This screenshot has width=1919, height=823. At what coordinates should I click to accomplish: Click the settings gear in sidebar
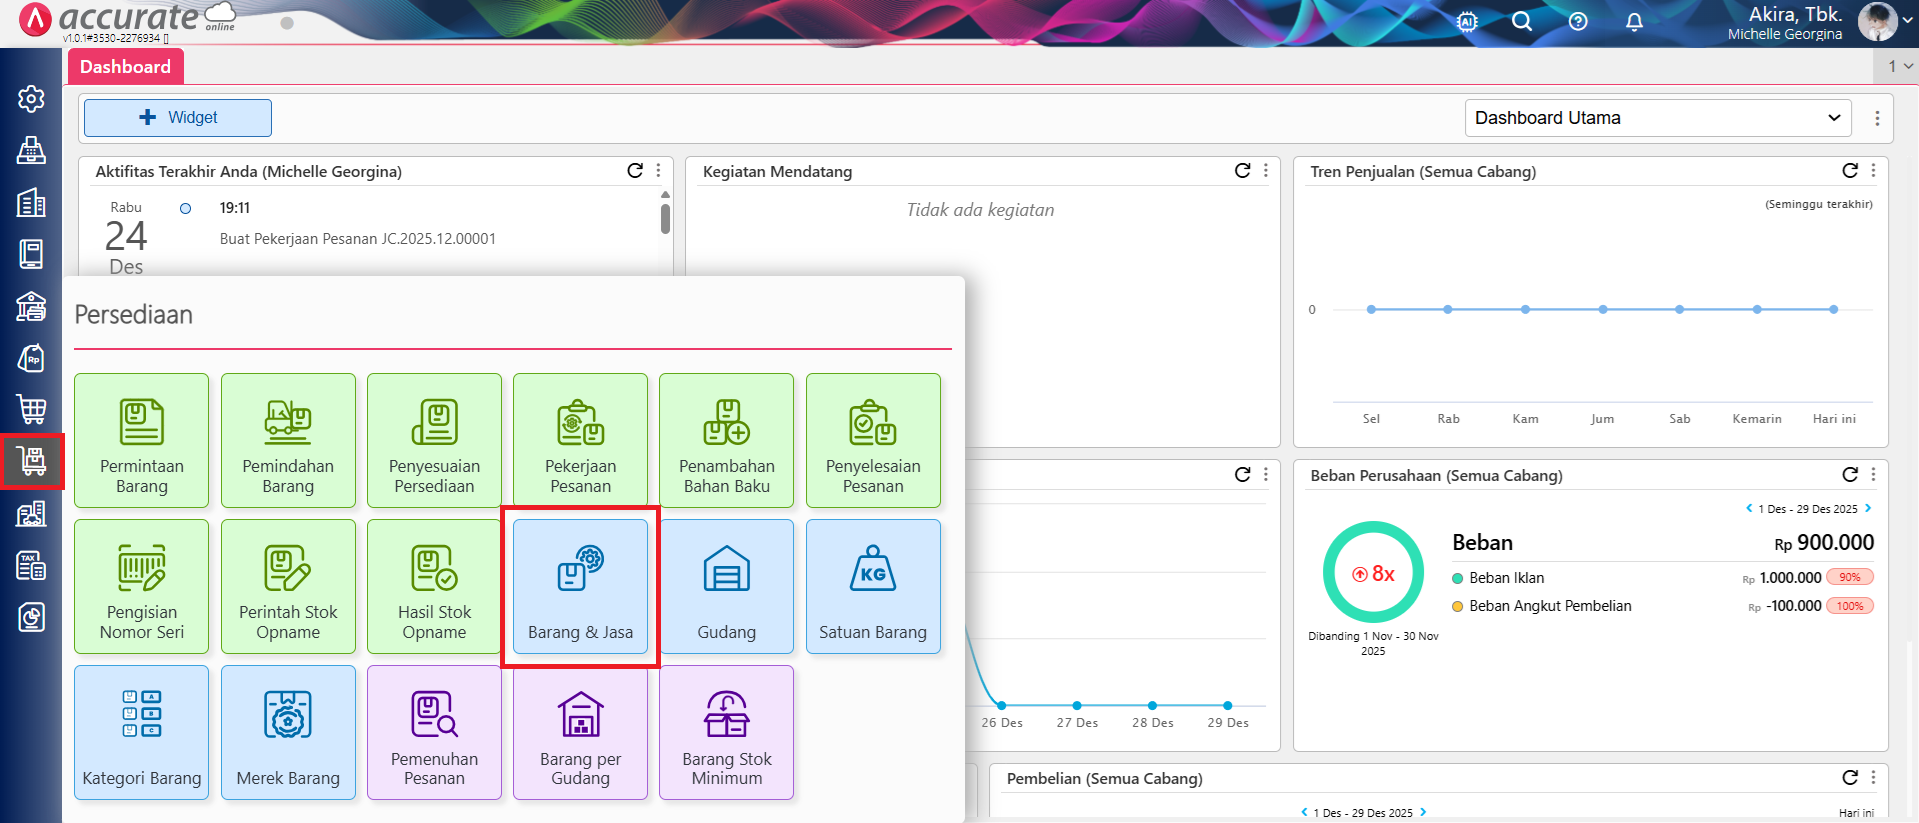31,98
